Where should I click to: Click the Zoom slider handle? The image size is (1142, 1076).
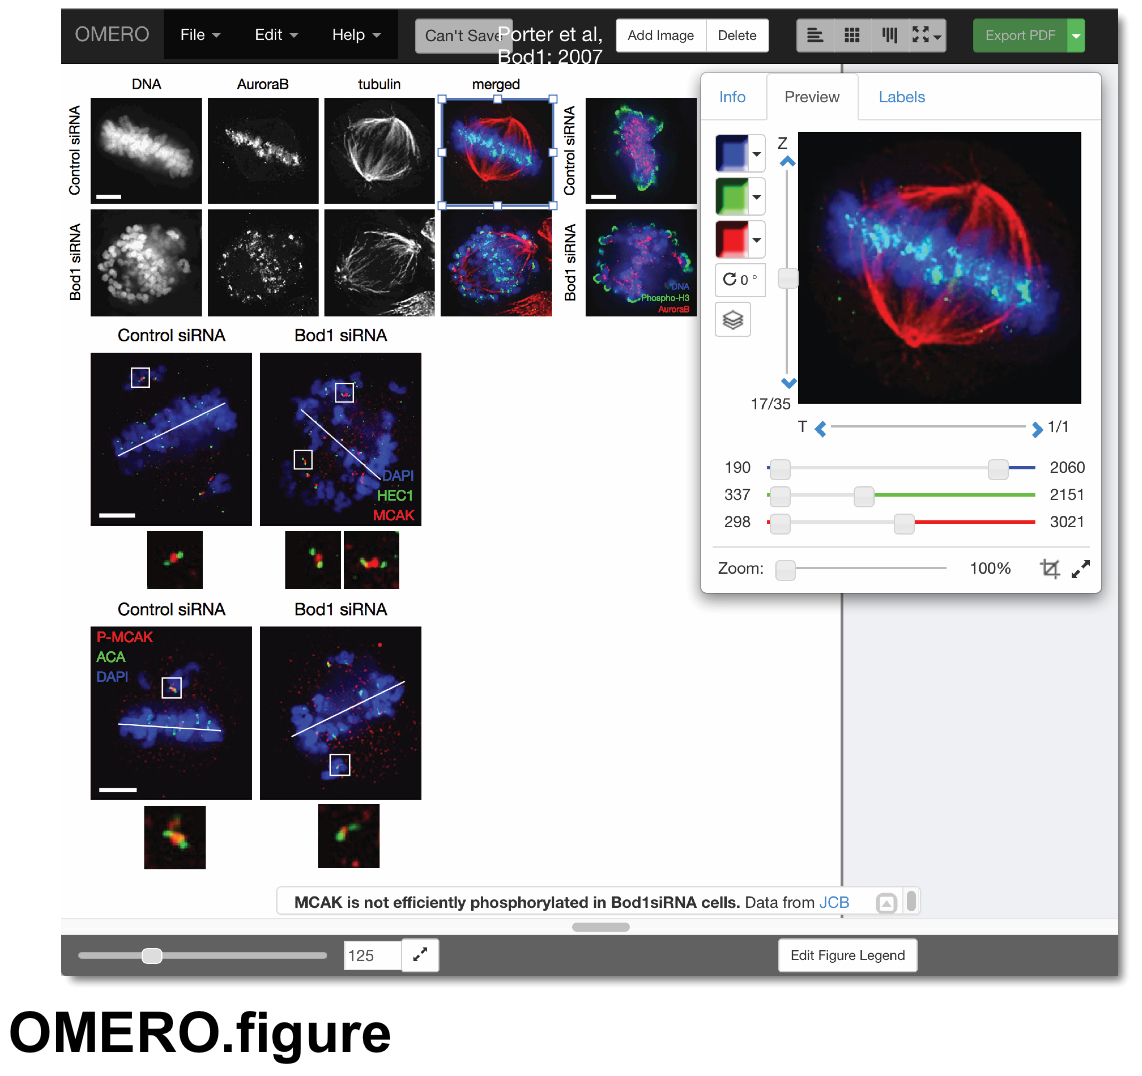(x=785, y=570)
